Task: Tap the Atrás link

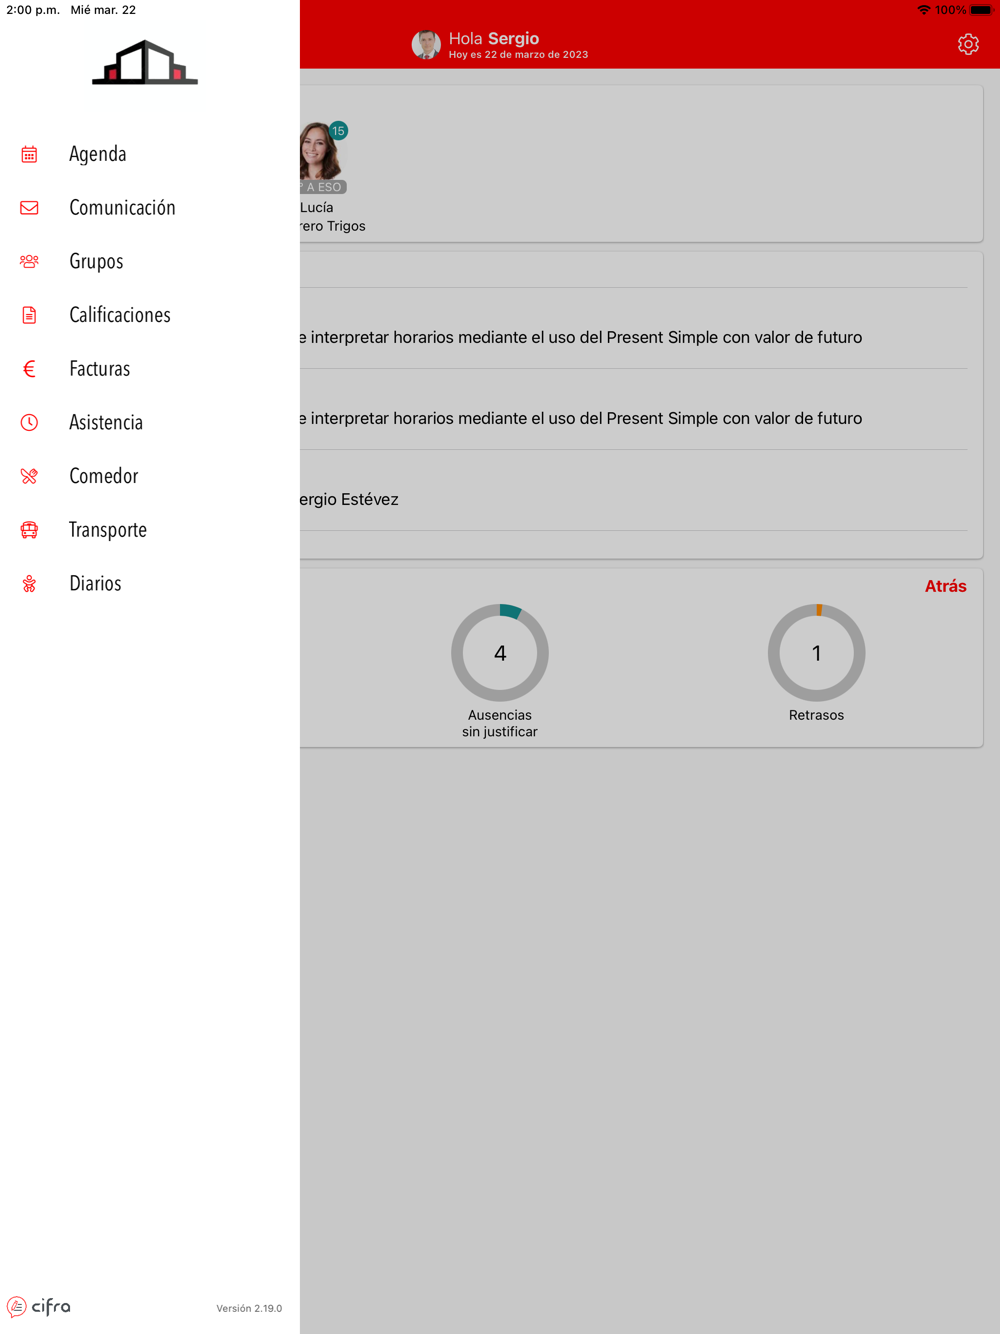Action: [x=945, y=586]
